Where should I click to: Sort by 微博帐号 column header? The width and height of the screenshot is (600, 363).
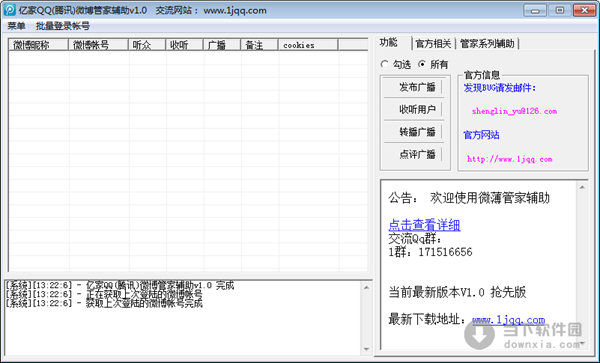(99, 45)
